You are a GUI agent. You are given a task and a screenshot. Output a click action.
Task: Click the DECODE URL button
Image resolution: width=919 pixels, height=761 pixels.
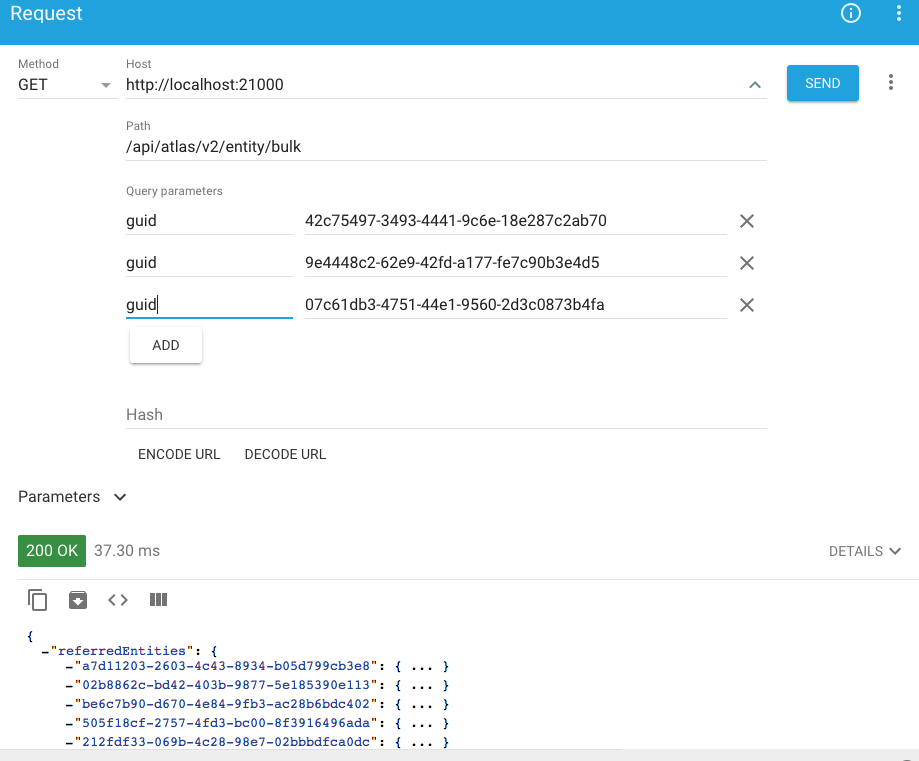pos(285,454)
